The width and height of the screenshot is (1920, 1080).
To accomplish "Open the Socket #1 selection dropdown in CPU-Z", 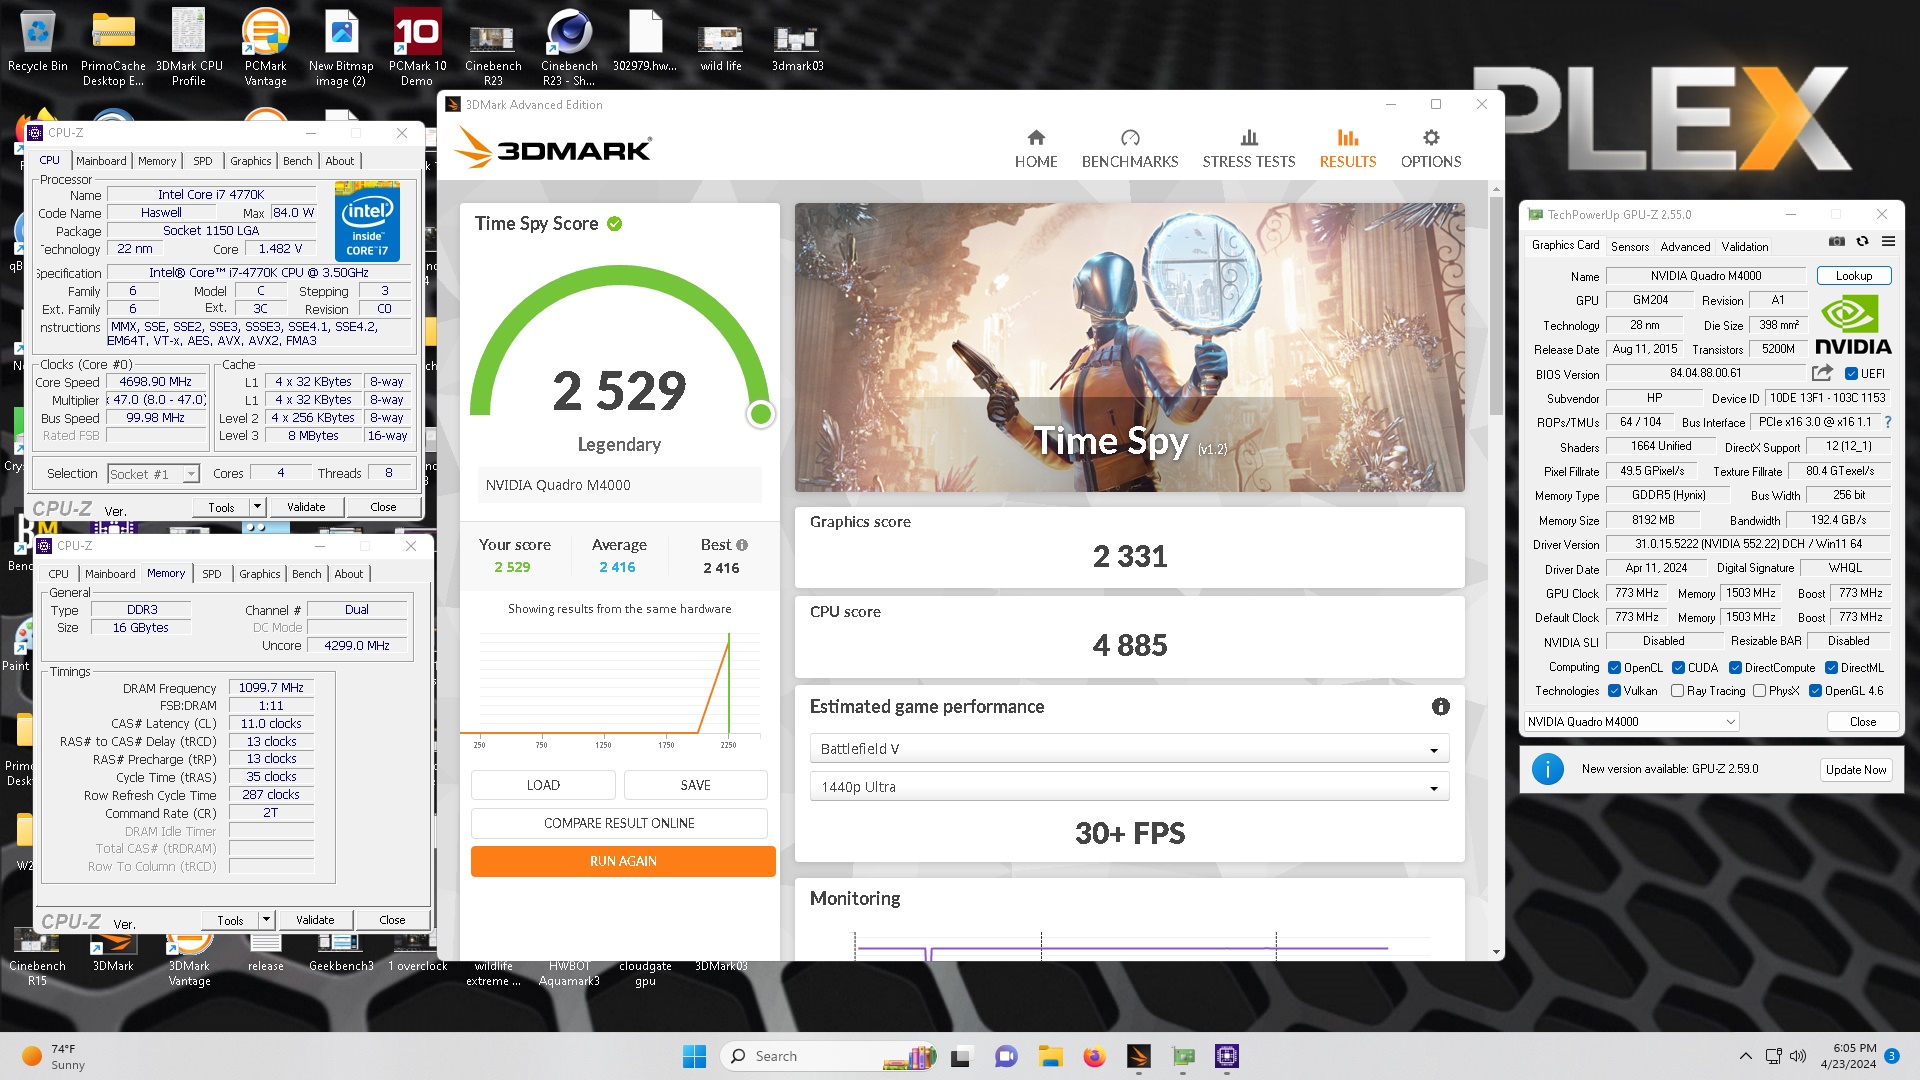I will coord(153,474).
